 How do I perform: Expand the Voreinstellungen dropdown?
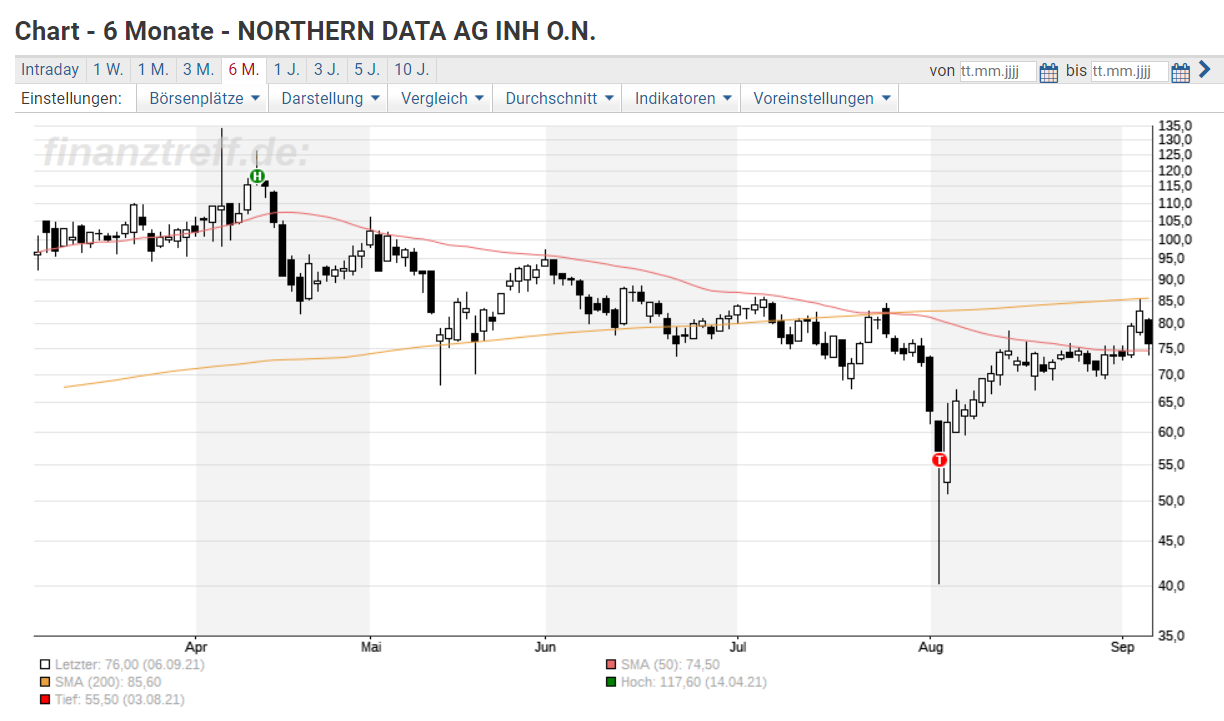819,98
